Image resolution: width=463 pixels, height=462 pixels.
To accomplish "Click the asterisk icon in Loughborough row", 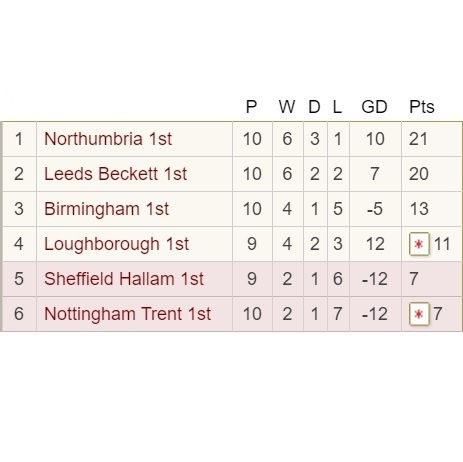I will coord(419,244).
